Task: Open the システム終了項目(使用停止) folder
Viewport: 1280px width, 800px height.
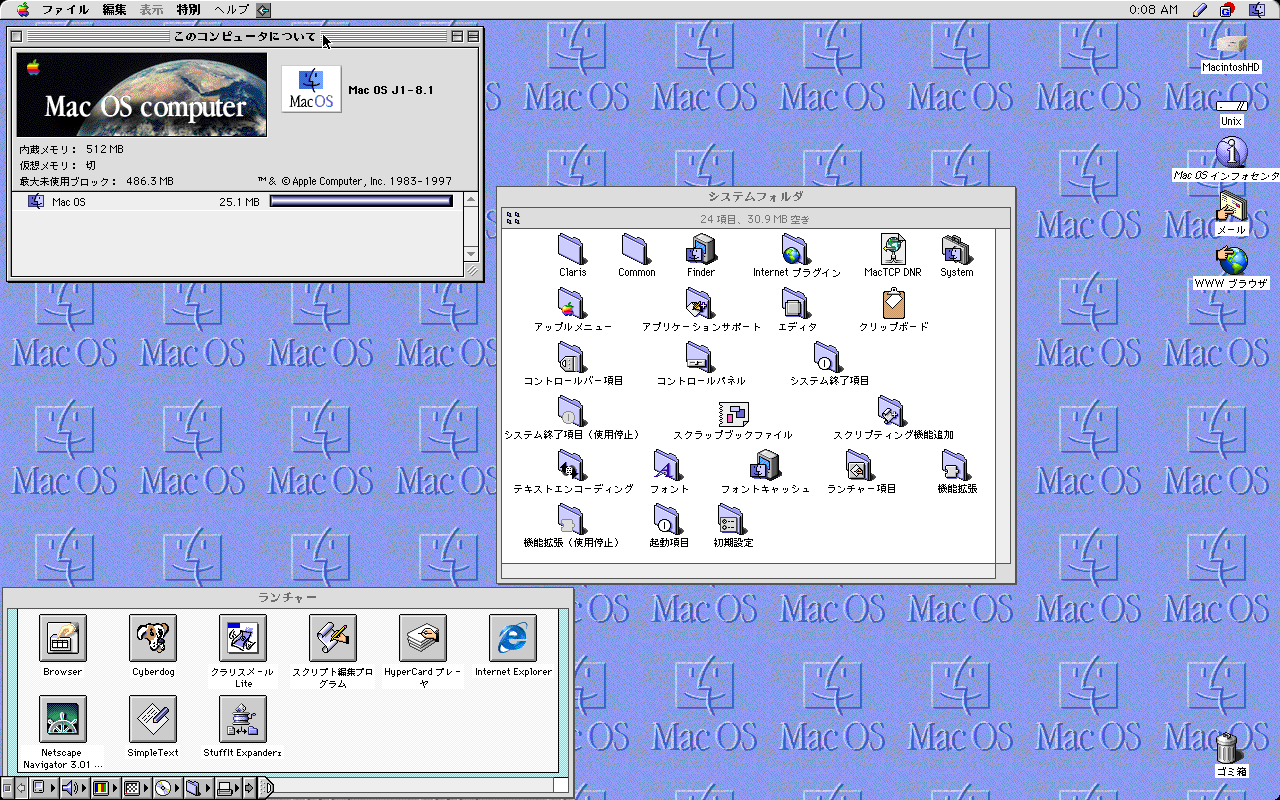Action: click(x=572, y=411)
